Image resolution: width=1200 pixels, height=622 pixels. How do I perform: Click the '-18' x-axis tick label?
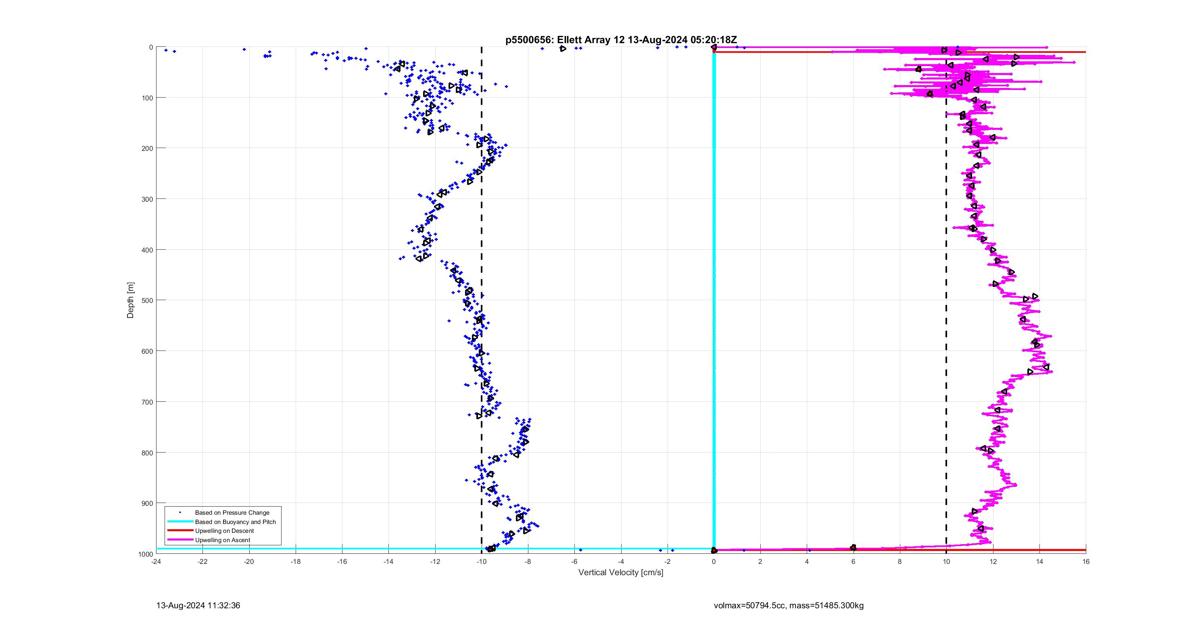[x=296, y=561]
